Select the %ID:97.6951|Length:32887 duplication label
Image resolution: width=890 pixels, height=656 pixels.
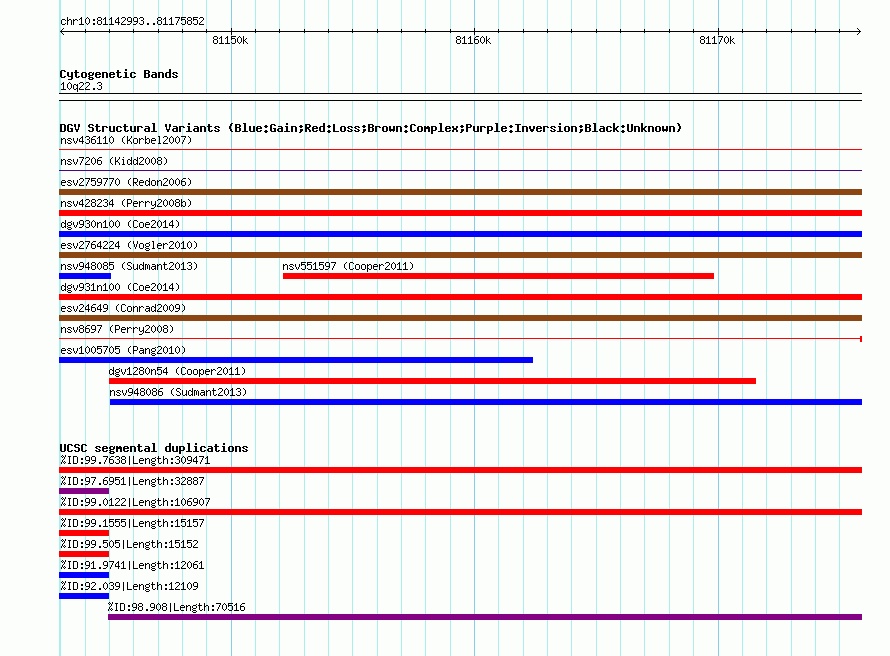(x=132, y=481)
